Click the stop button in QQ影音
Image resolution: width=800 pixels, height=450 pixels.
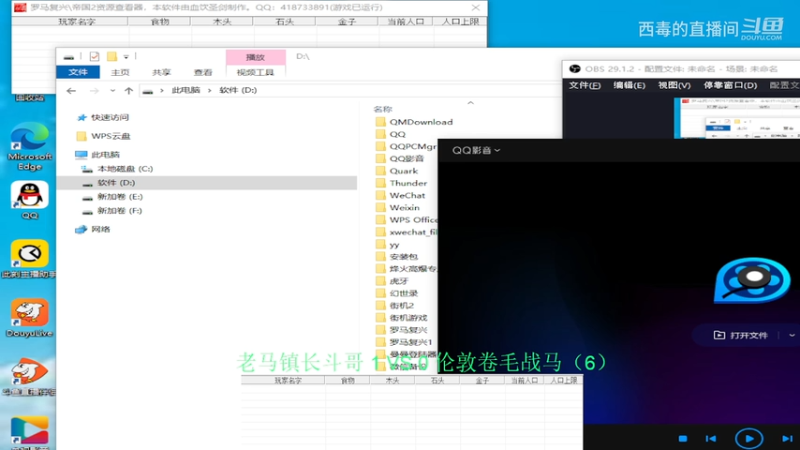pos(683,439)
